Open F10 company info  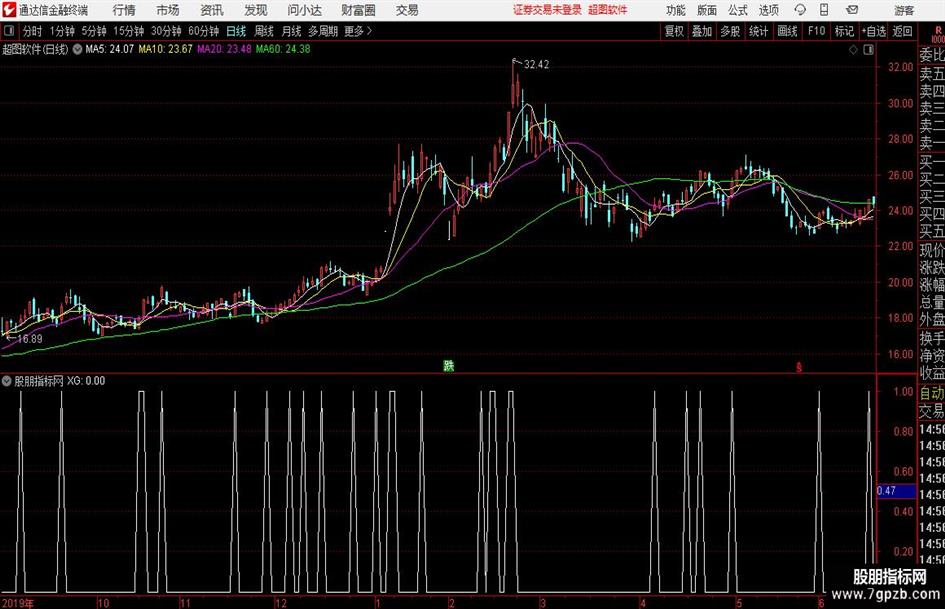coord(816,31)
